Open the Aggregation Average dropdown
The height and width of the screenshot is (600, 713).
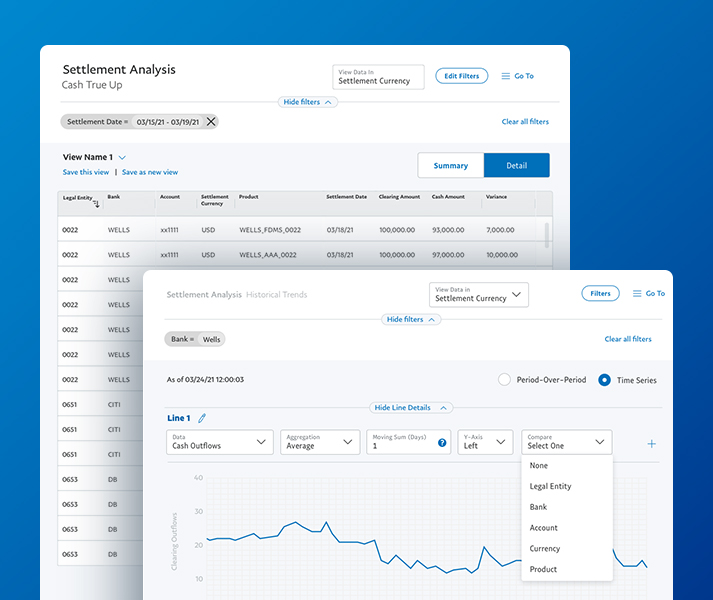[x=320, y=442]
